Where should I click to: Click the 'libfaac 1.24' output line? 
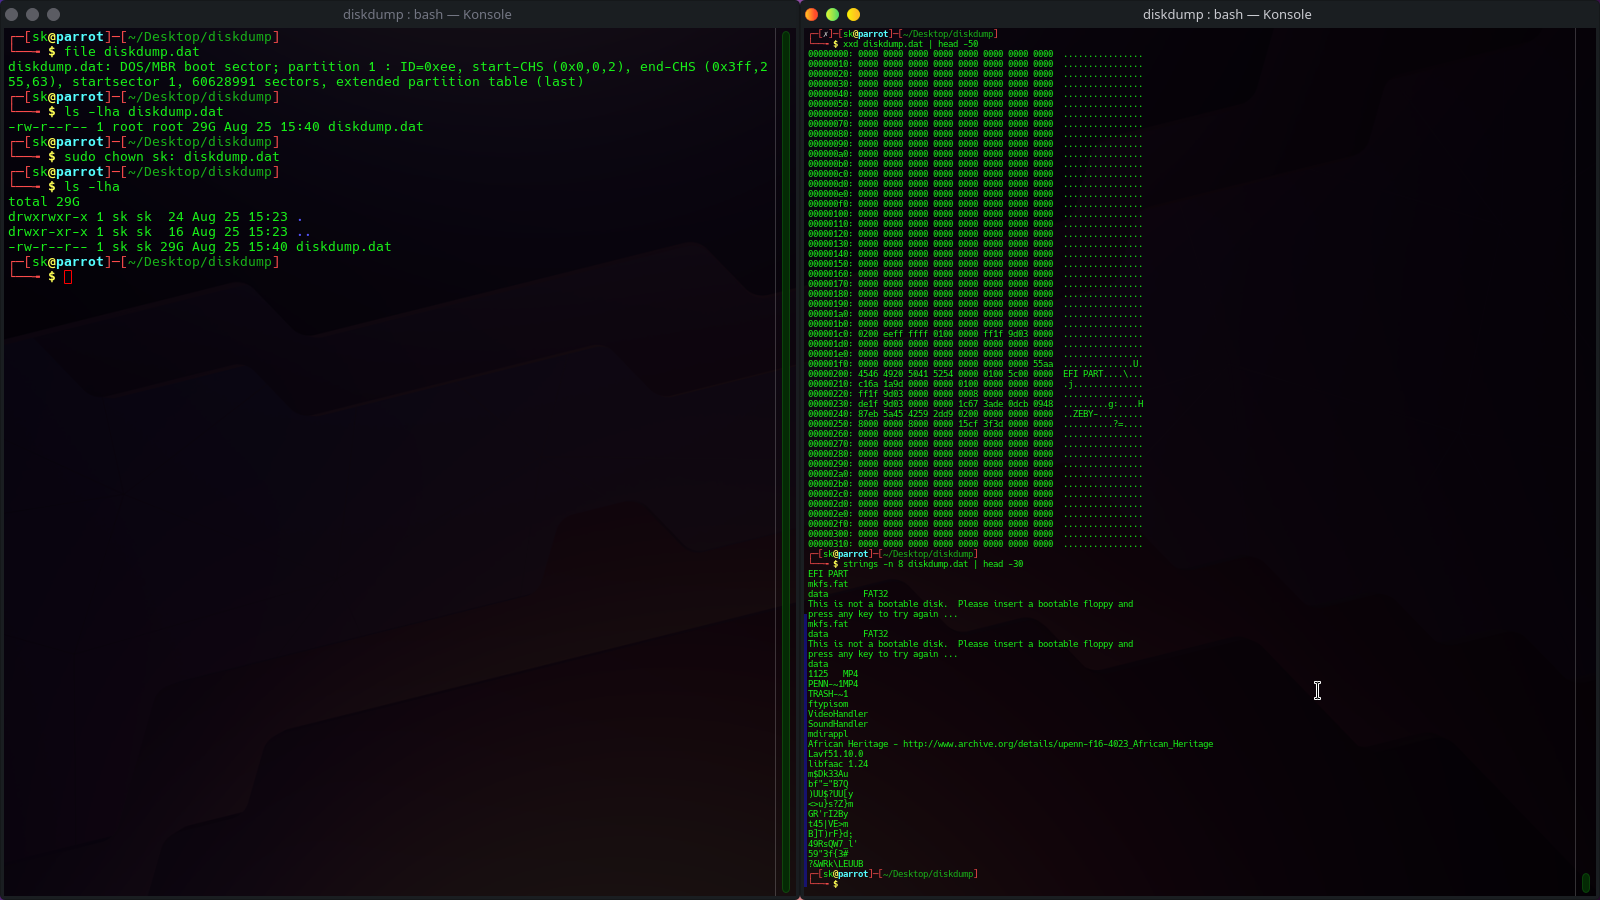tap(838, 764)
